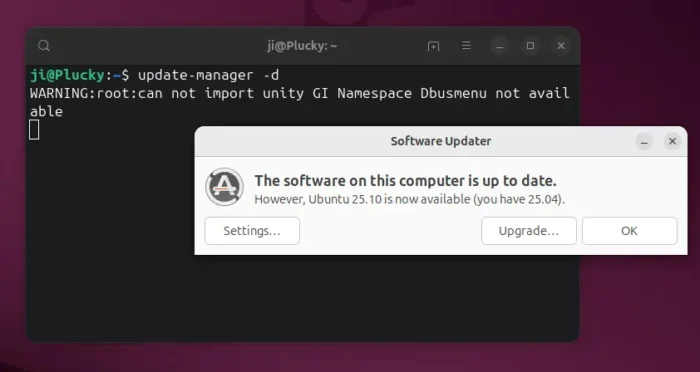Click the WARNING:root message line
700x372 pixels.
300,102
